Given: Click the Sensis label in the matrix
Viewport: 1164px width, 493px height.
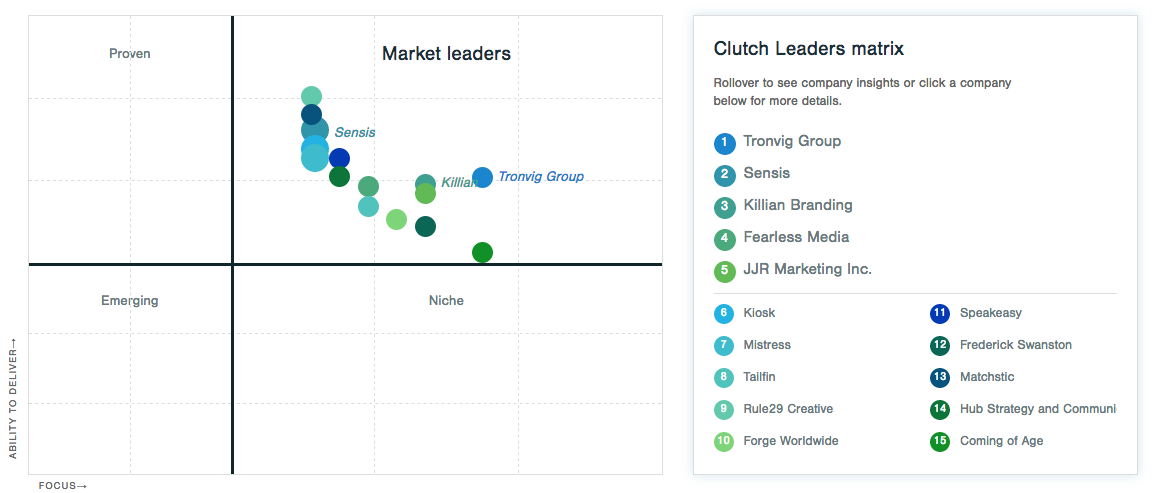Looking at the screenshot, I should [355, 132].
